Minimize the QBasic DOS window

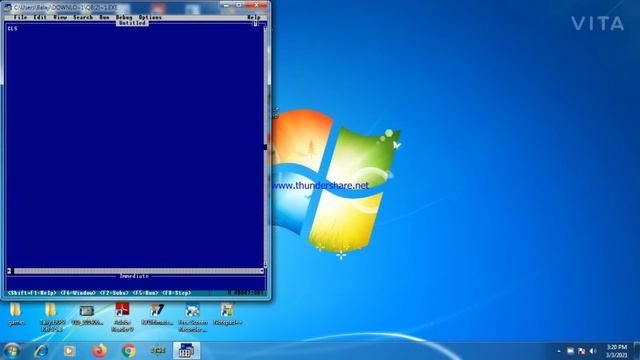pyautogui.click(x=225, y=5)
